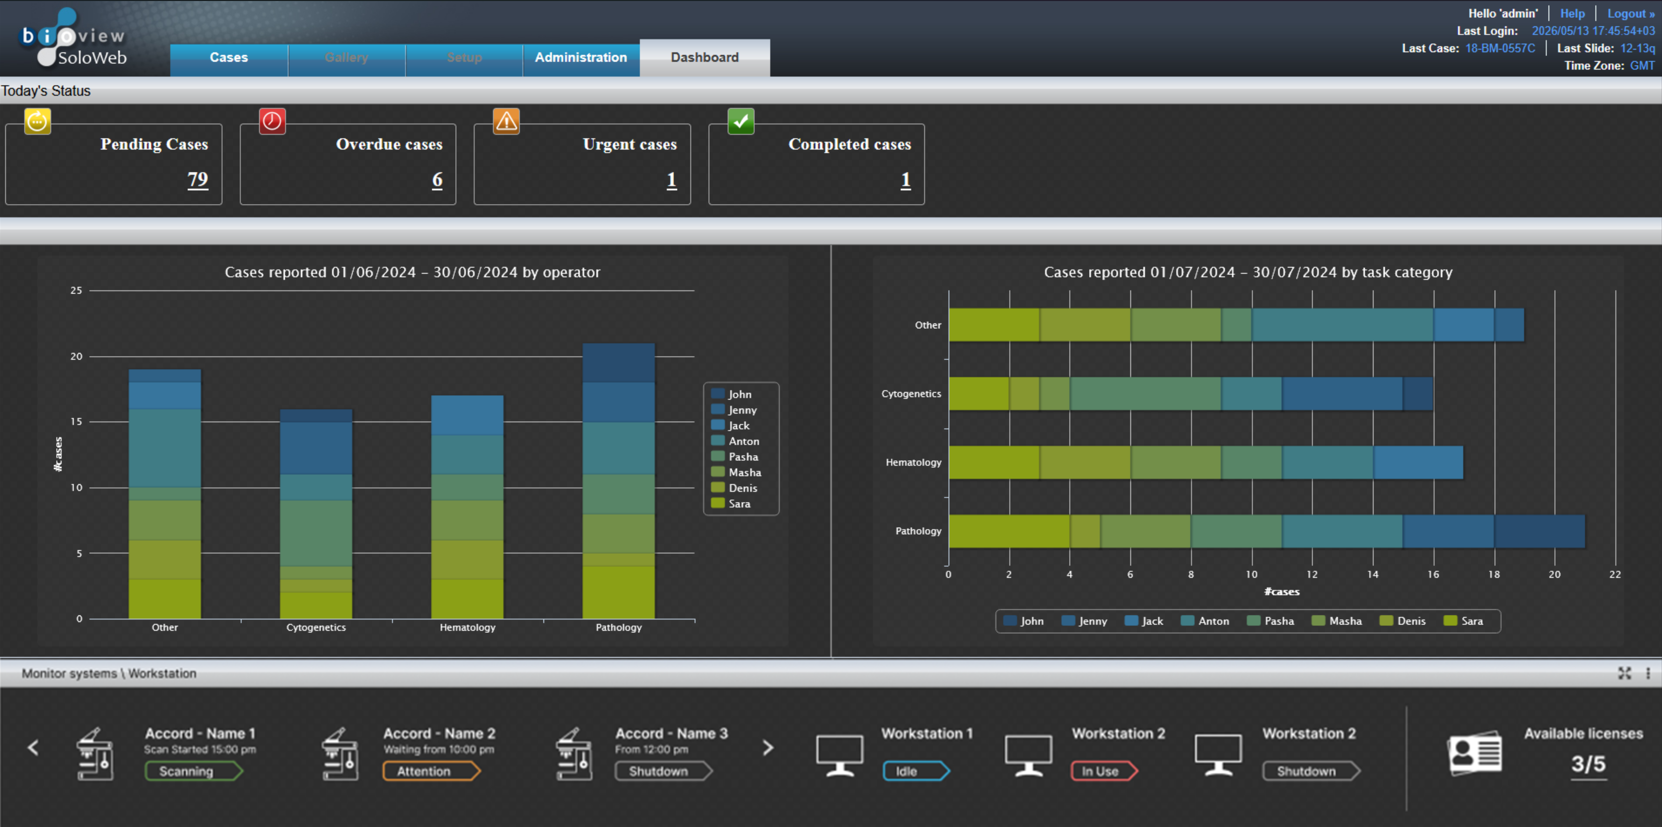Click the Idle status badge
This screenshot has height=827, width=1662.
click(916, 771)
